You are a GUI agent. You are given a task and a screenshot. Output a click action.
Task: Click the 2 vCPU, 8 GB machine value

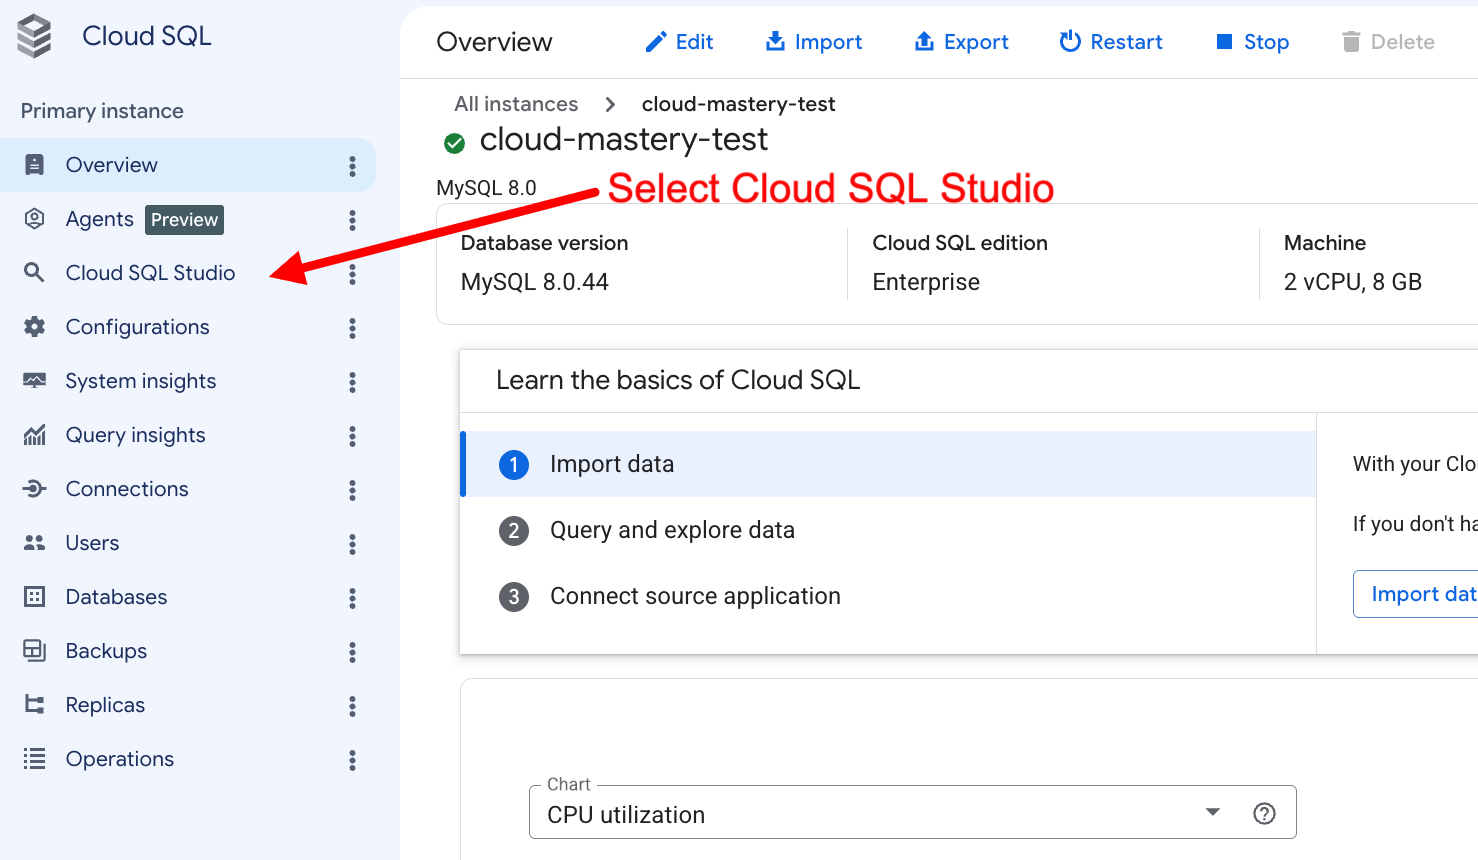1353,282
